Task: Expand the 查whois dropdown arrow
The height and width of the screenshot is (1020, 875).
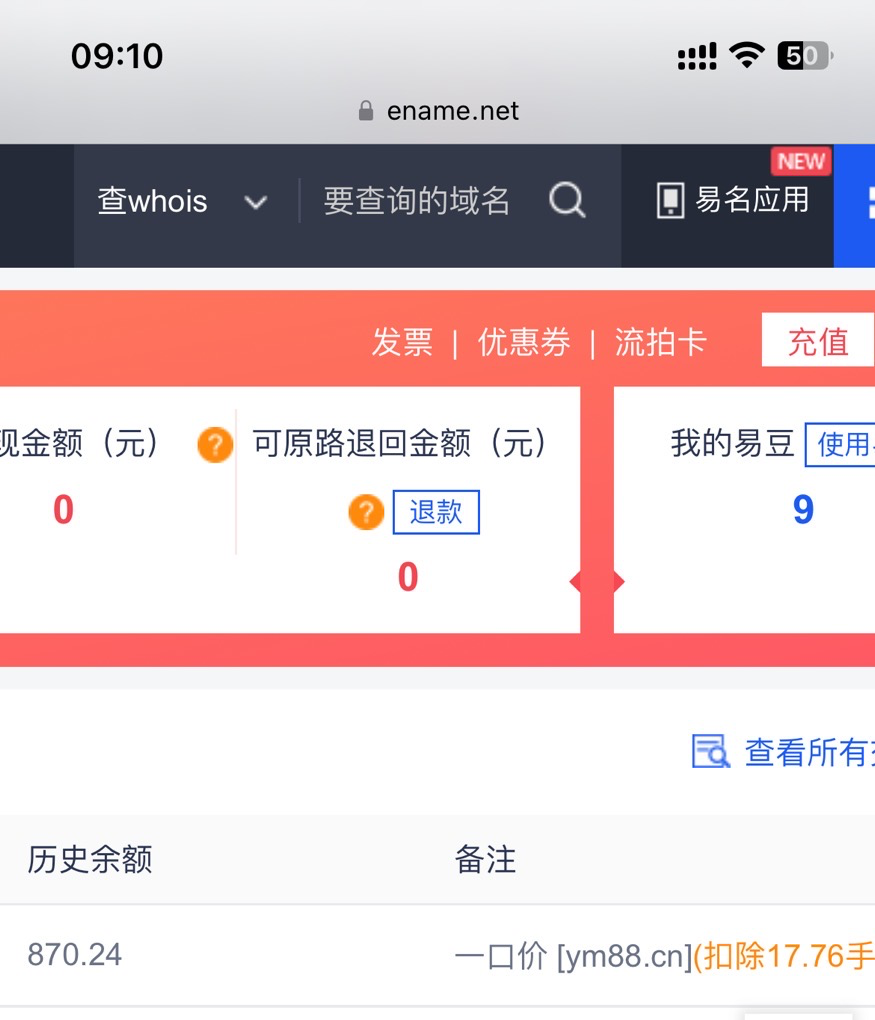Action: point(256,203)
